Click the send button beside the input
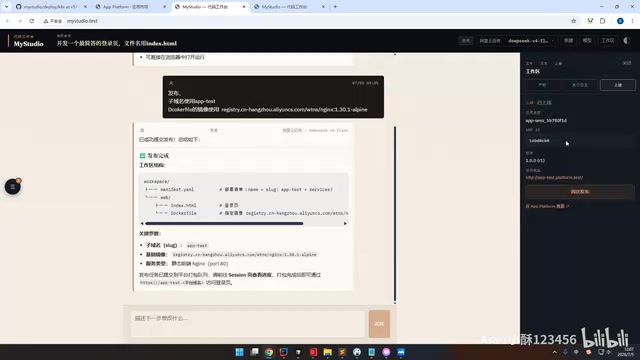This screenshot has height=360, width=640. (x=379, y=324)
